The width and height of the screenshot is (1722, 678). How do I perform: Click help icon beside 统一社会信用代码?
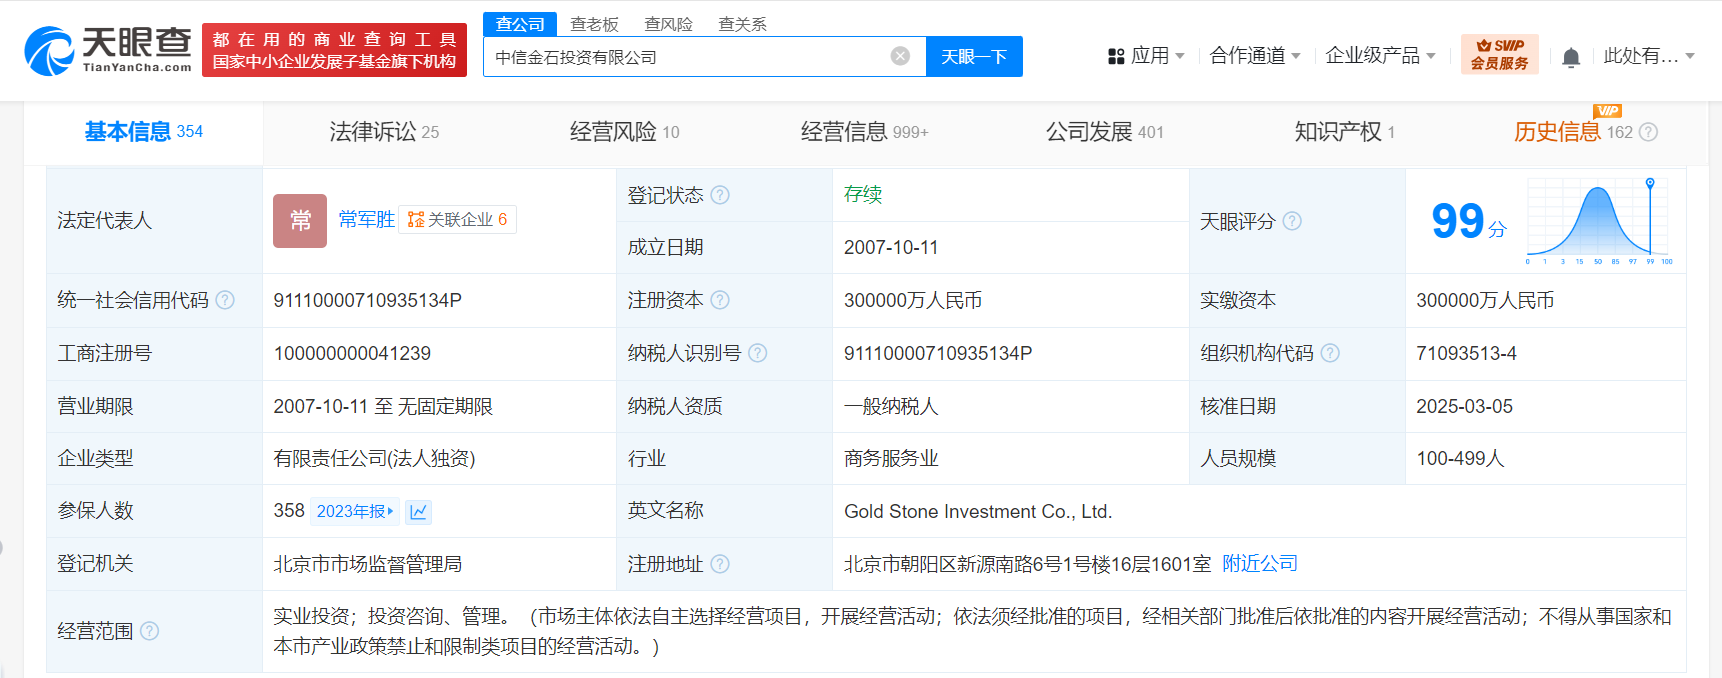click(225, 300)
